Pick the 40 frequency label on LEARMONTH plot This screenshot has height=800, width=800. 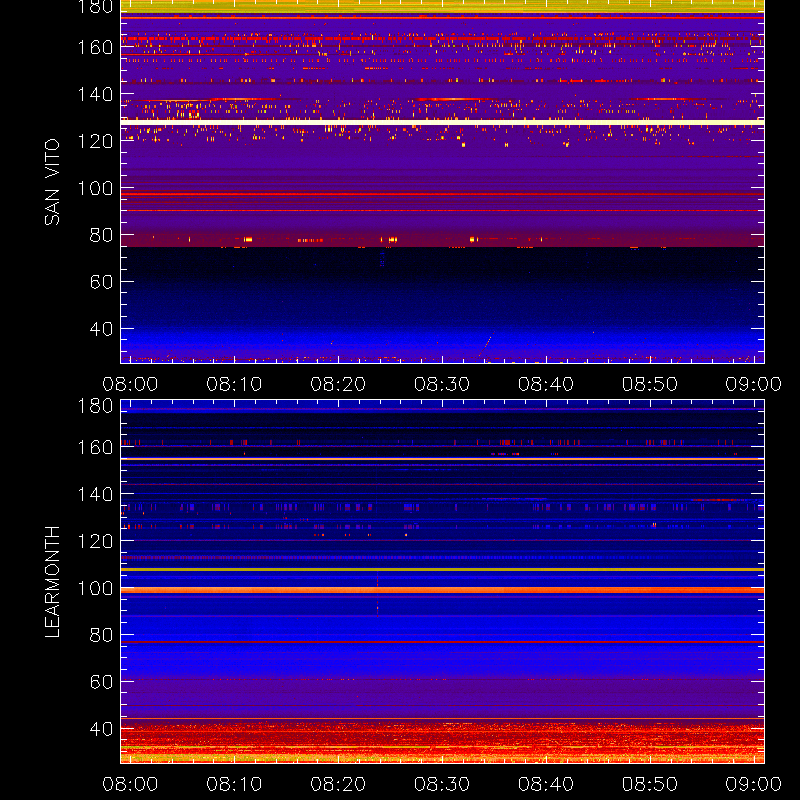101,729
